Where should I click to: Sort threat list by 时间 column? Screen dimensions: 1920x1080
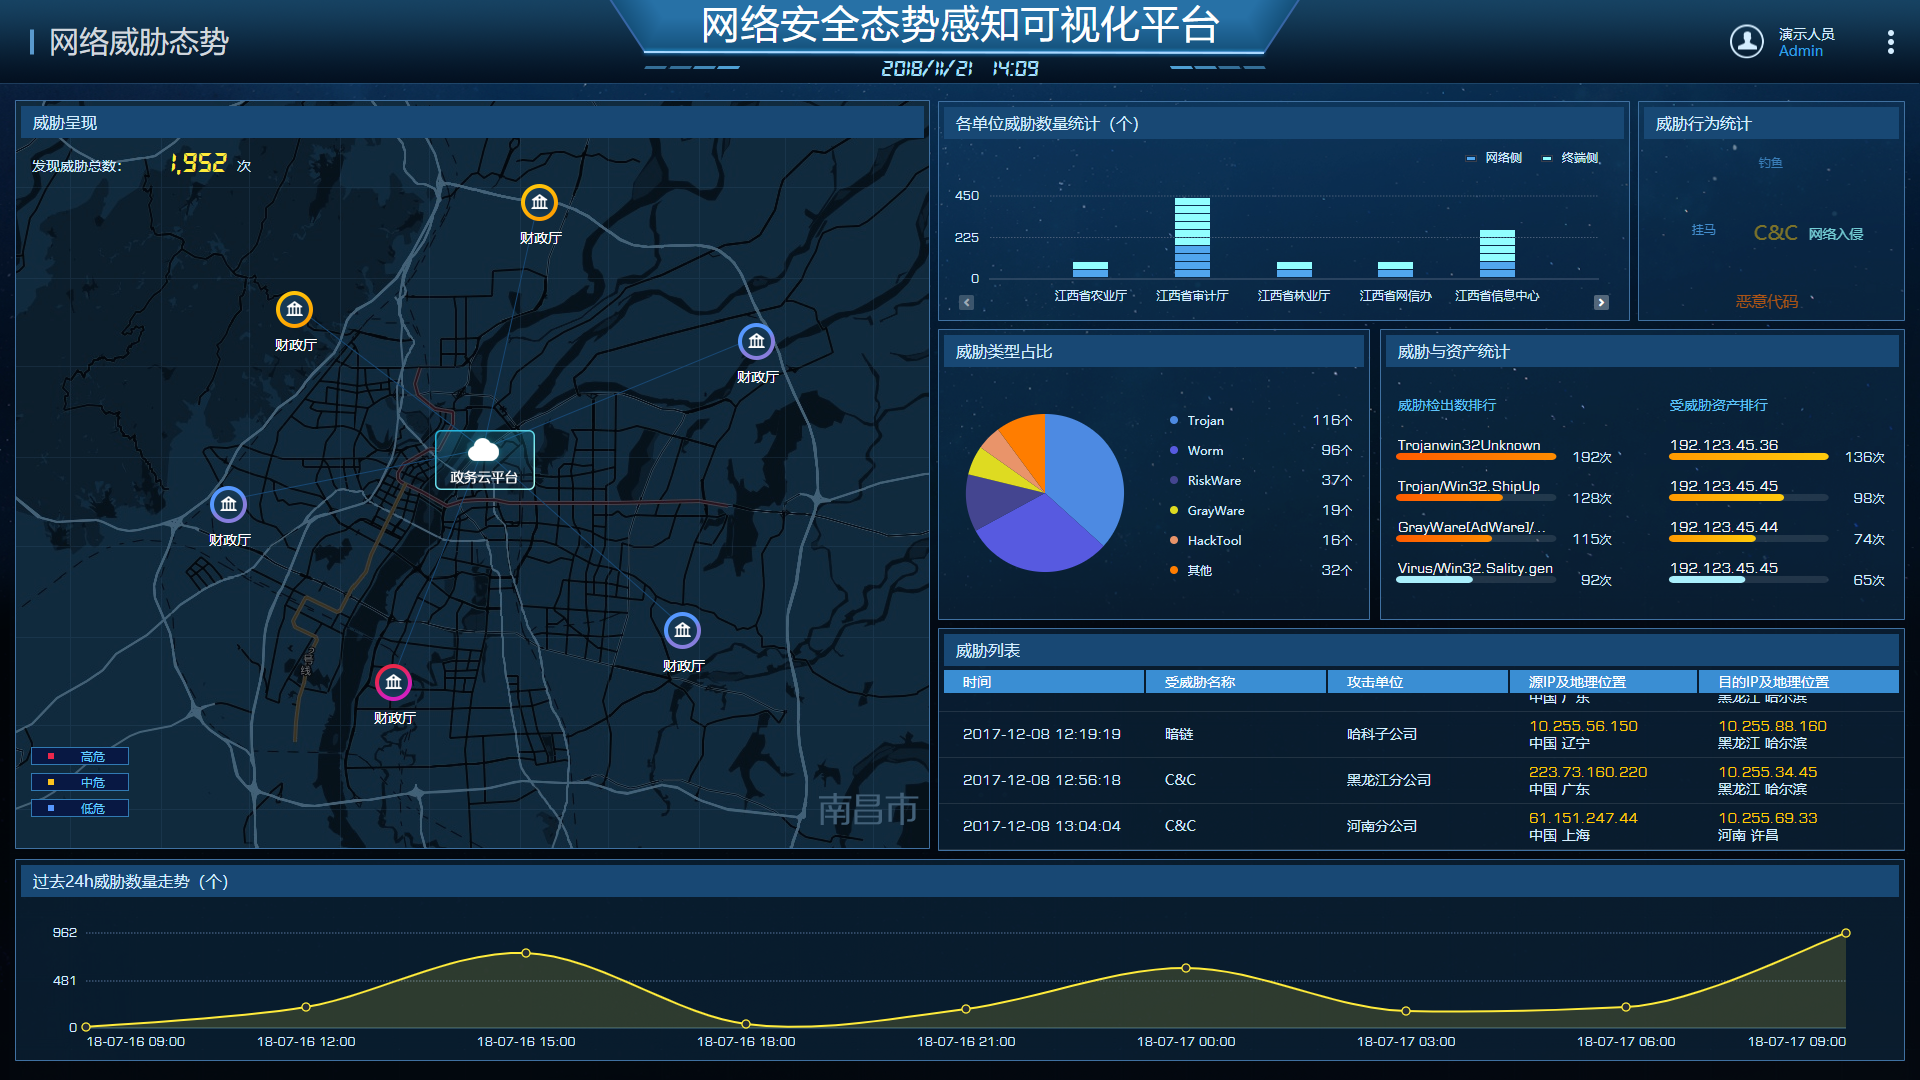click(1044, 682)
